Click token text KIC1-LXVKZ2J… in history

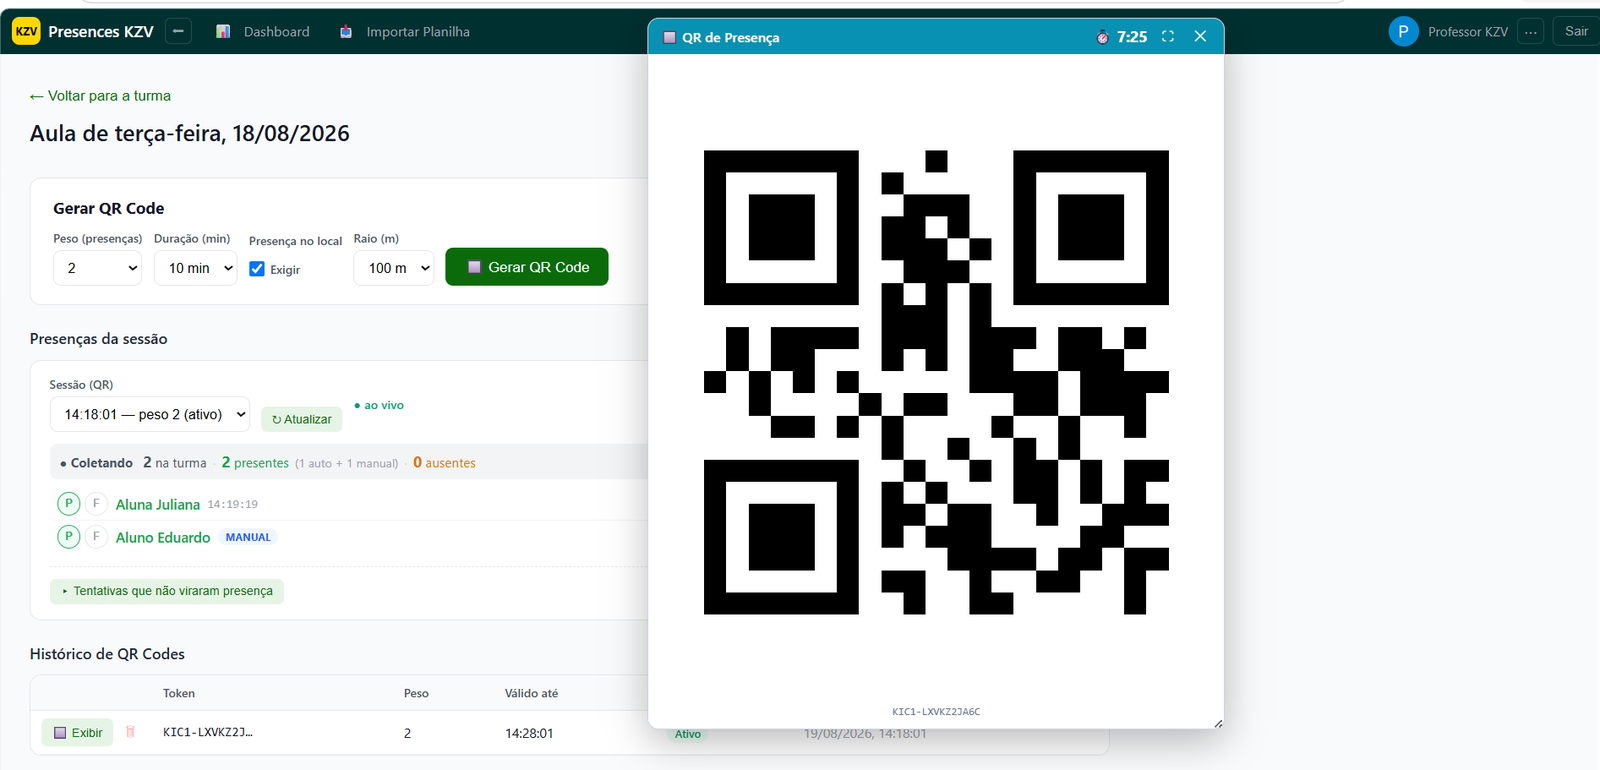point(208,733)
